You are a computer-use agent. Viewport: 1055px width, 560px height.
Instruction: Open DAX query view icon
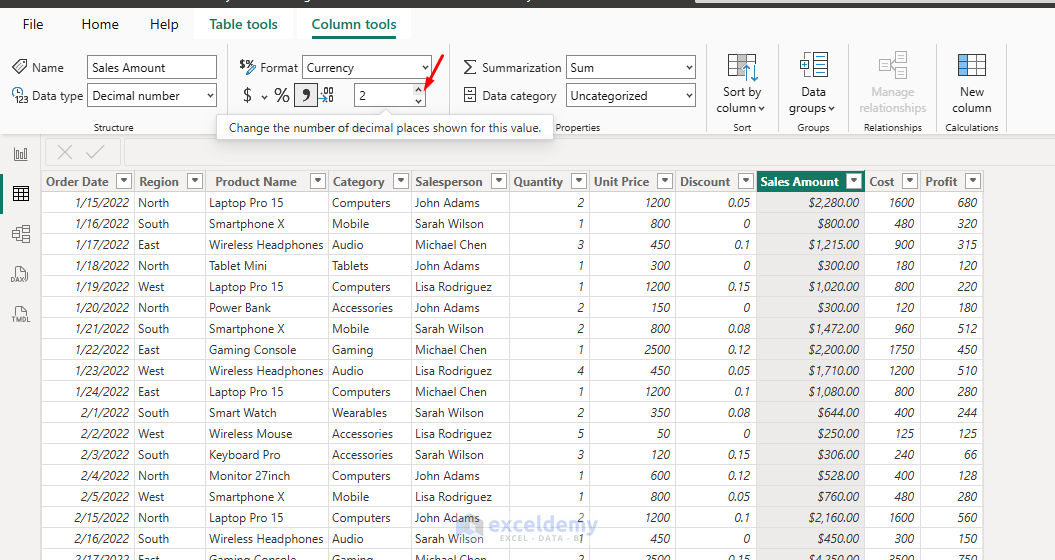tap(20, 274)
